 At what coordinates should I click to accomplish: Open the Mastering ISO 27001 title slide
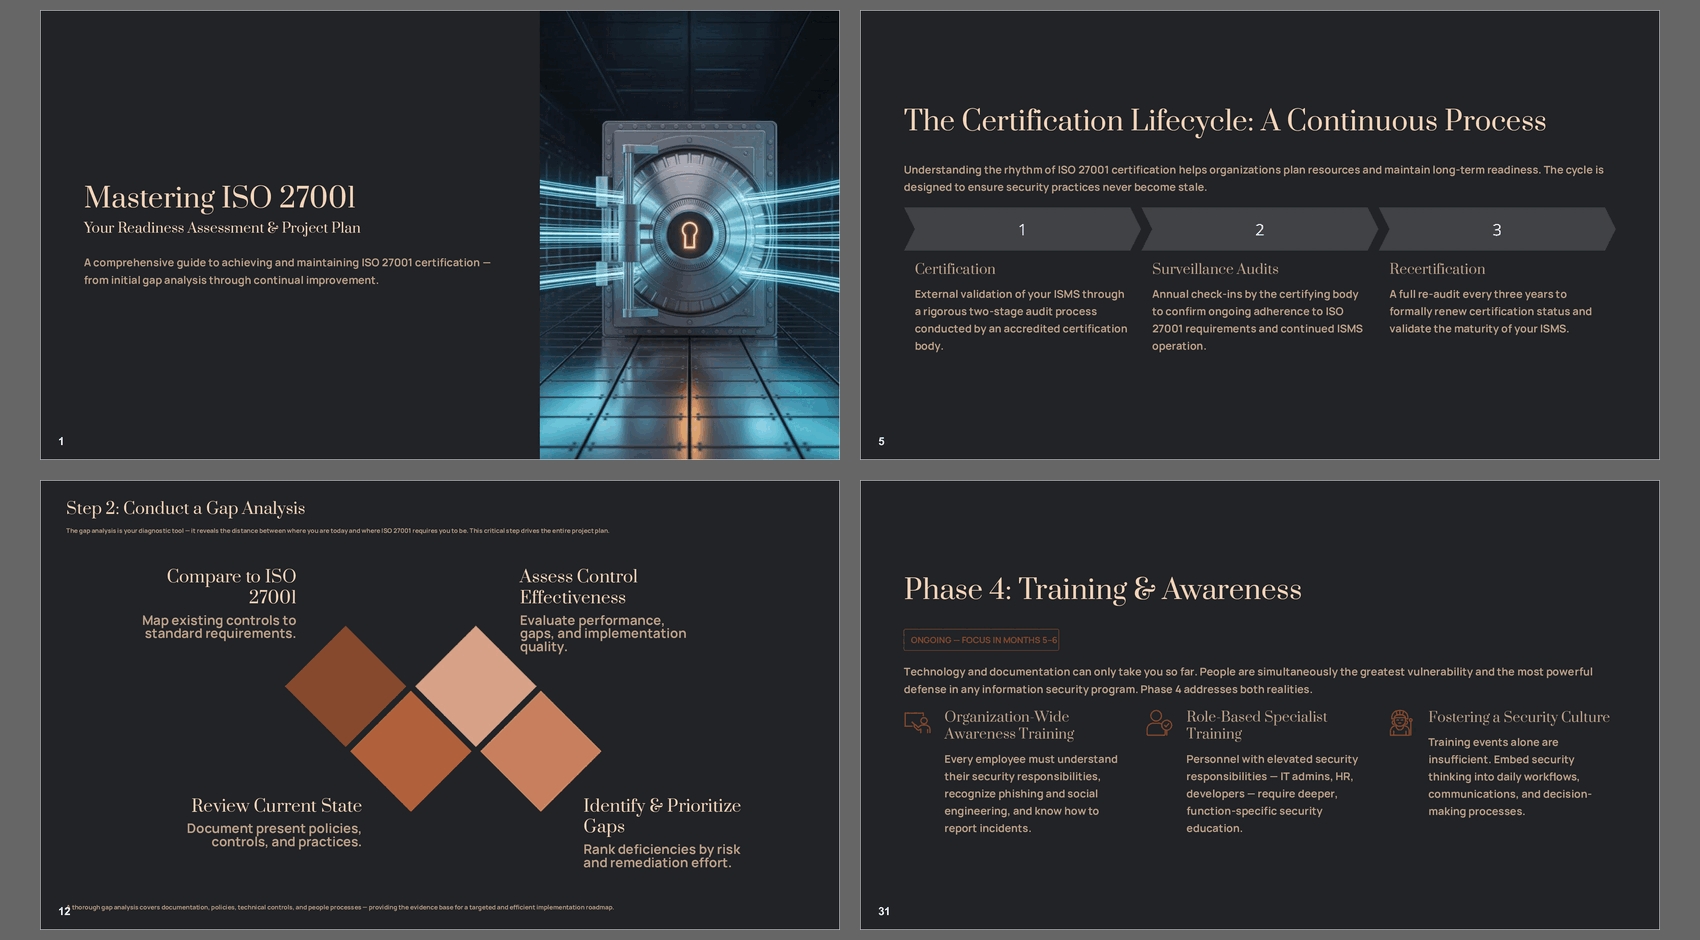pyautogui.click(x=220, y=197)
